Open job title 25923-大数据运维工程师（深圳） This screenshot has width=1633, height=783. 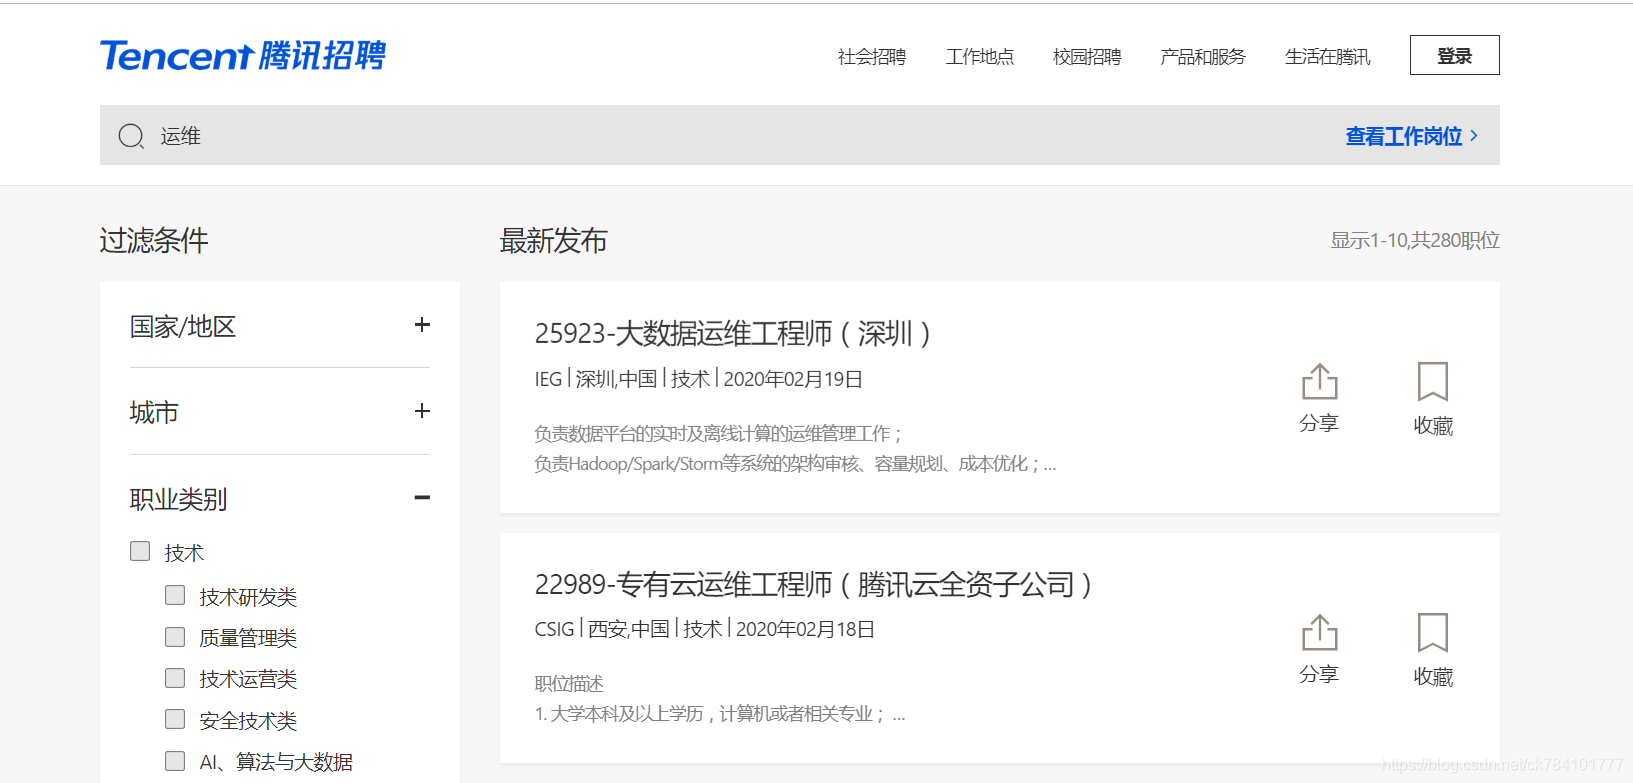(733, 333)
